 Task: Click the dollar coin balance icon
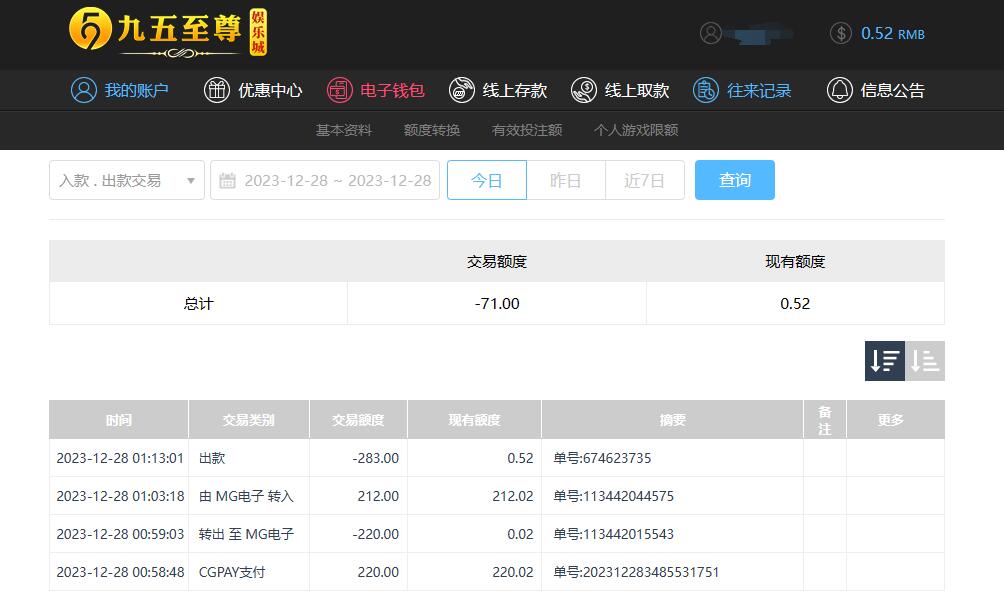841,33
